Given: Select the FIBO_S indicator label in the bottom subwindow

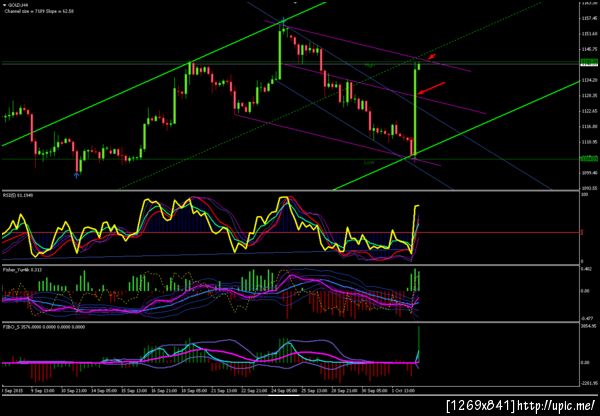Looking at the screenshot, I should pyautogui.click(x=44, y=327).
